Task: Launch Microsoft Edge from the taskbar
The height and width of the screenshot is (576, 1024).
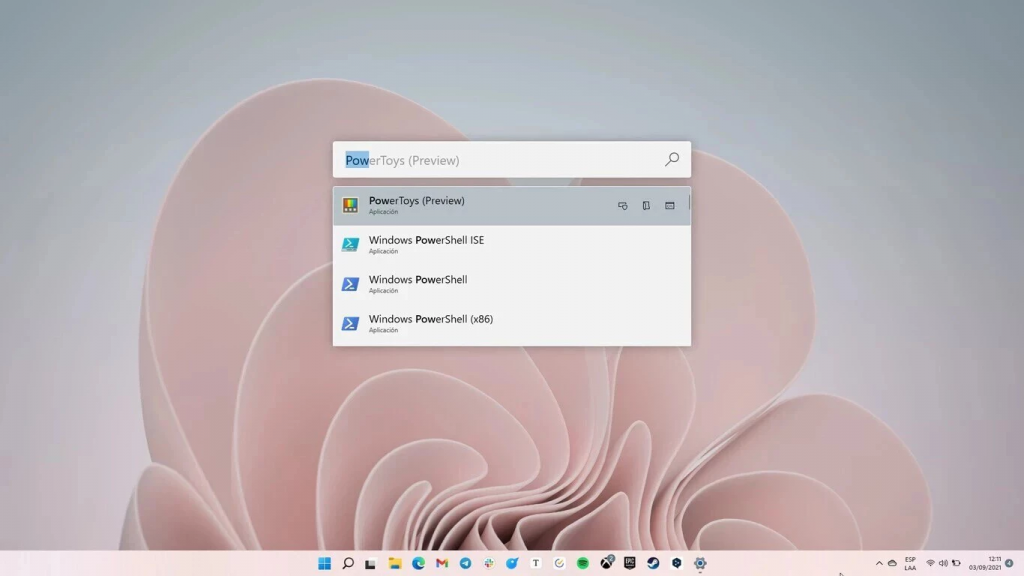Action: tap(418, 563)
